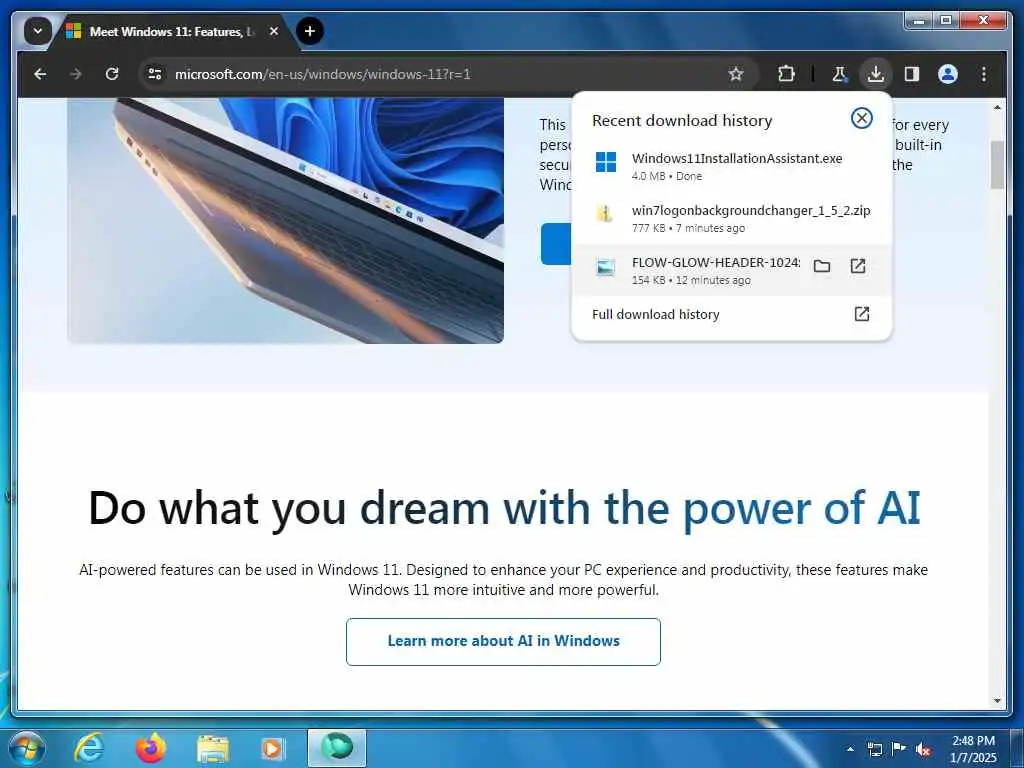Click Learn more about AI in Windows
This screenshot has width=1024, height=768.
[x=503, y=641]
